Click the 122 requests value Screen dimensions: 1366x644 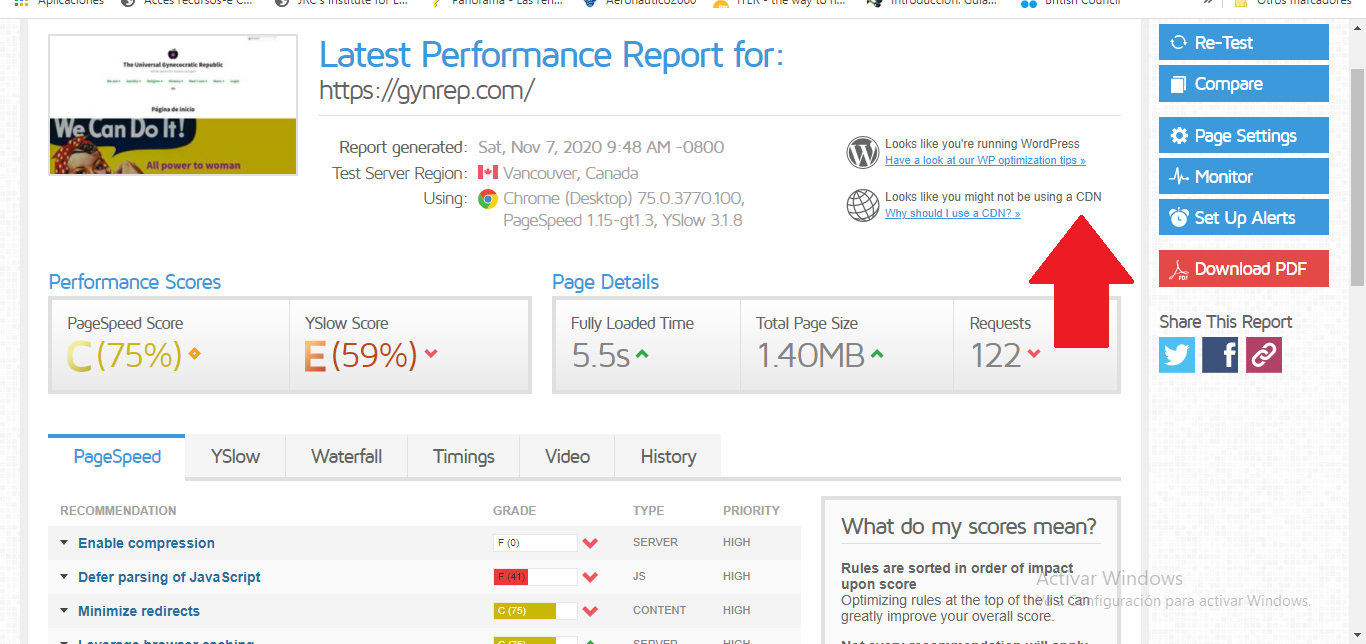pyautogui.click(x=996, y=355)
